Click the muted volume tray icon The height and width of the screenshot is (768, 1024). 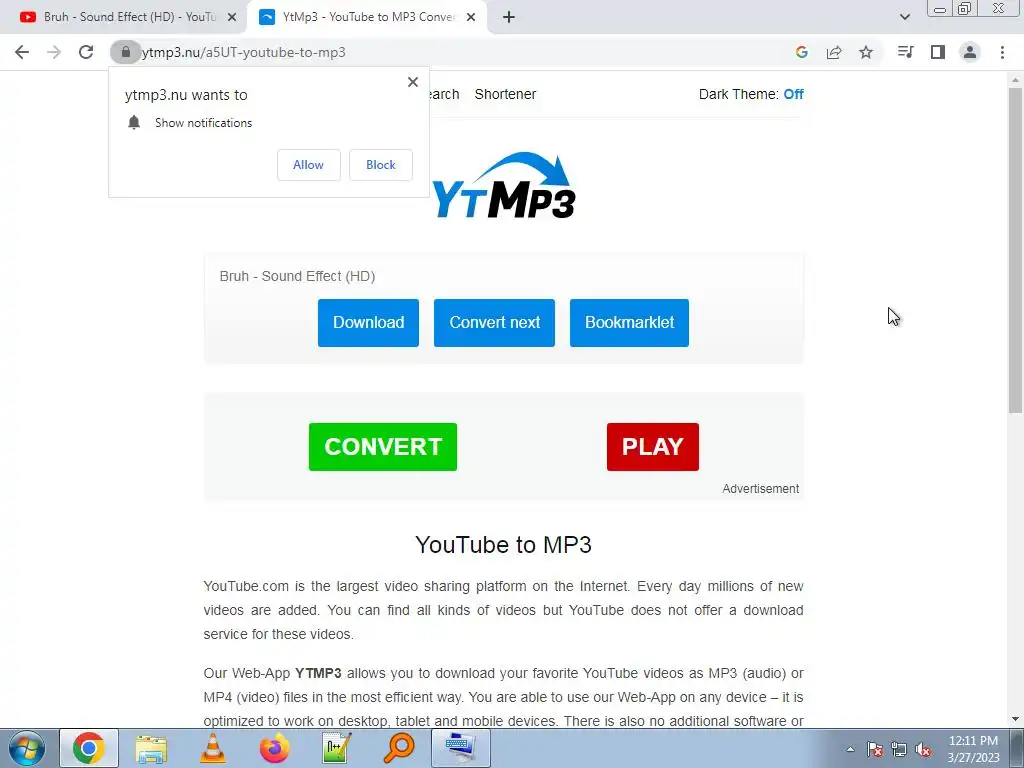point(923,749)
